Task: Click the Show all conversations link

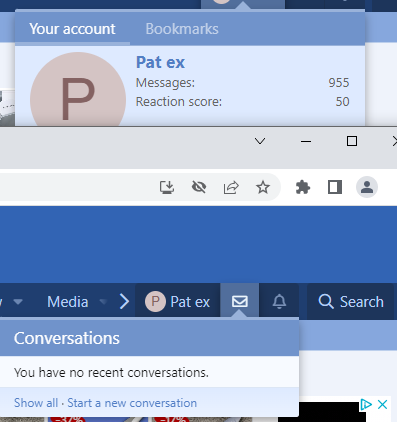Action: point(36,403)
